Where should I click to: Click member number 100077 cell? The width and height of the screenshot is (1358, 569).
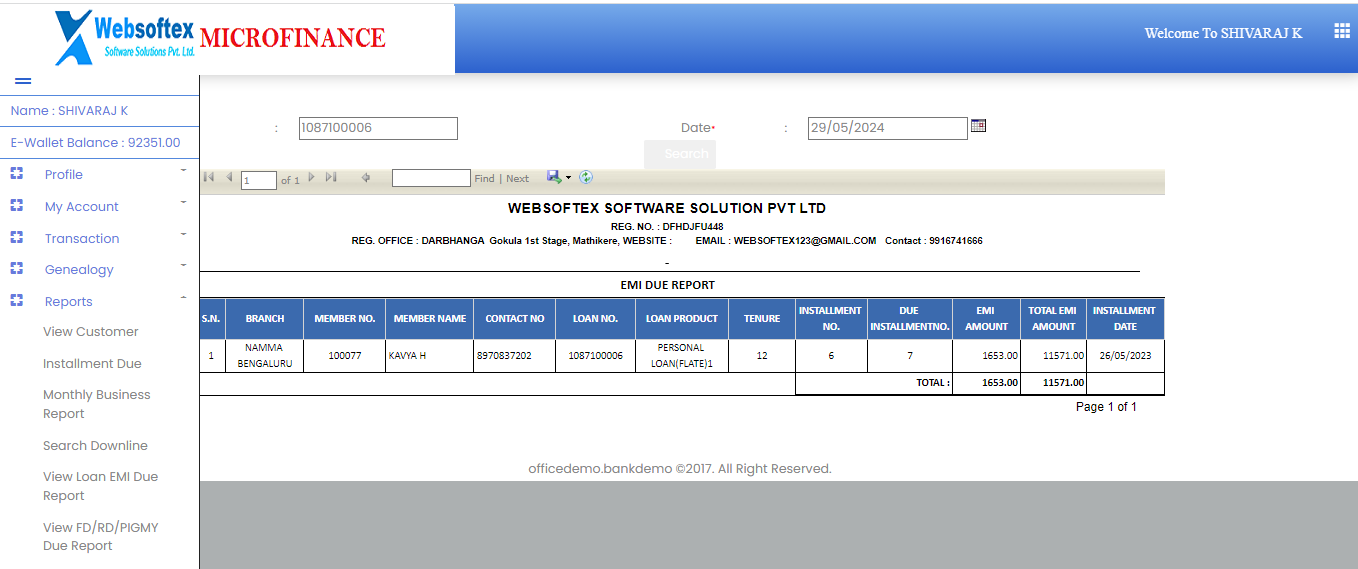344,355
